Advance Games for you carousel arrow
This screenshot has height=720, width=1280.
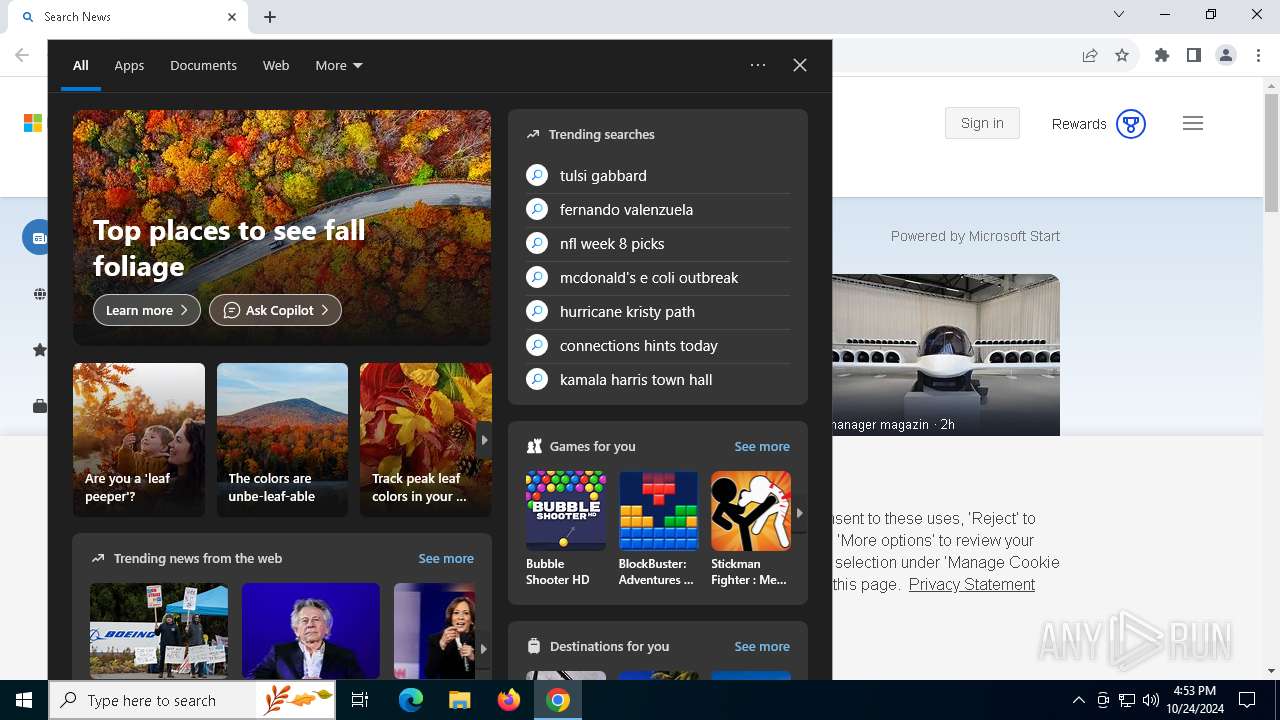click(x=799, y=512)
